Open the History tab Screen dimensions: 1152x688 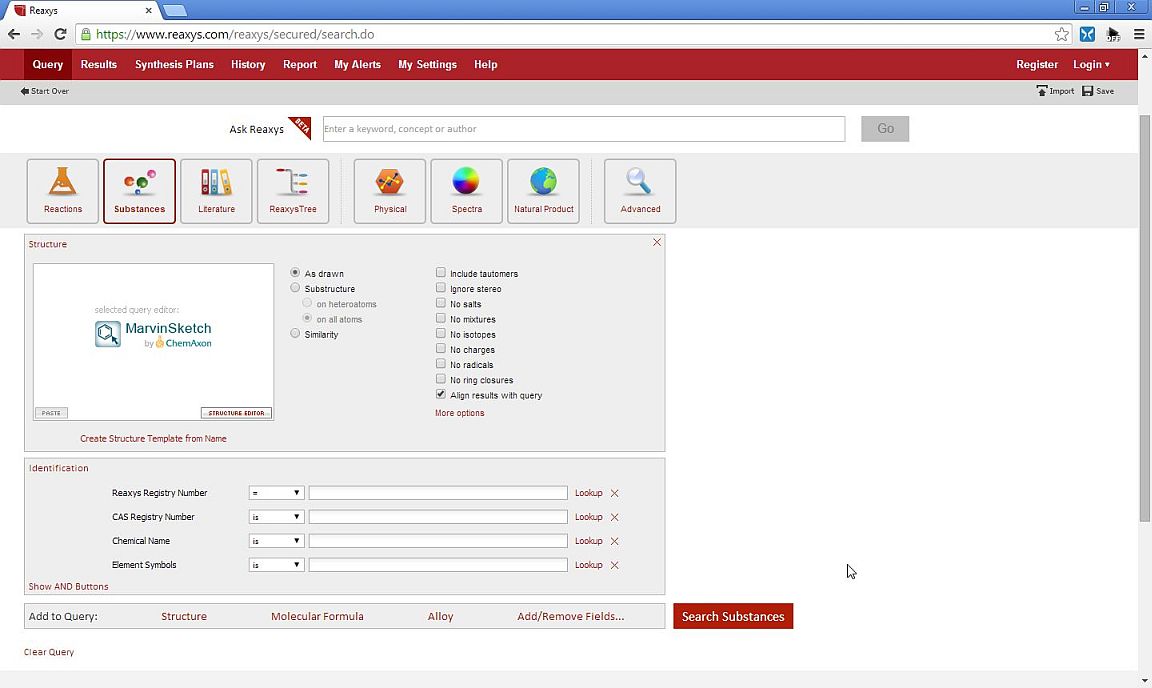(248, 65)
